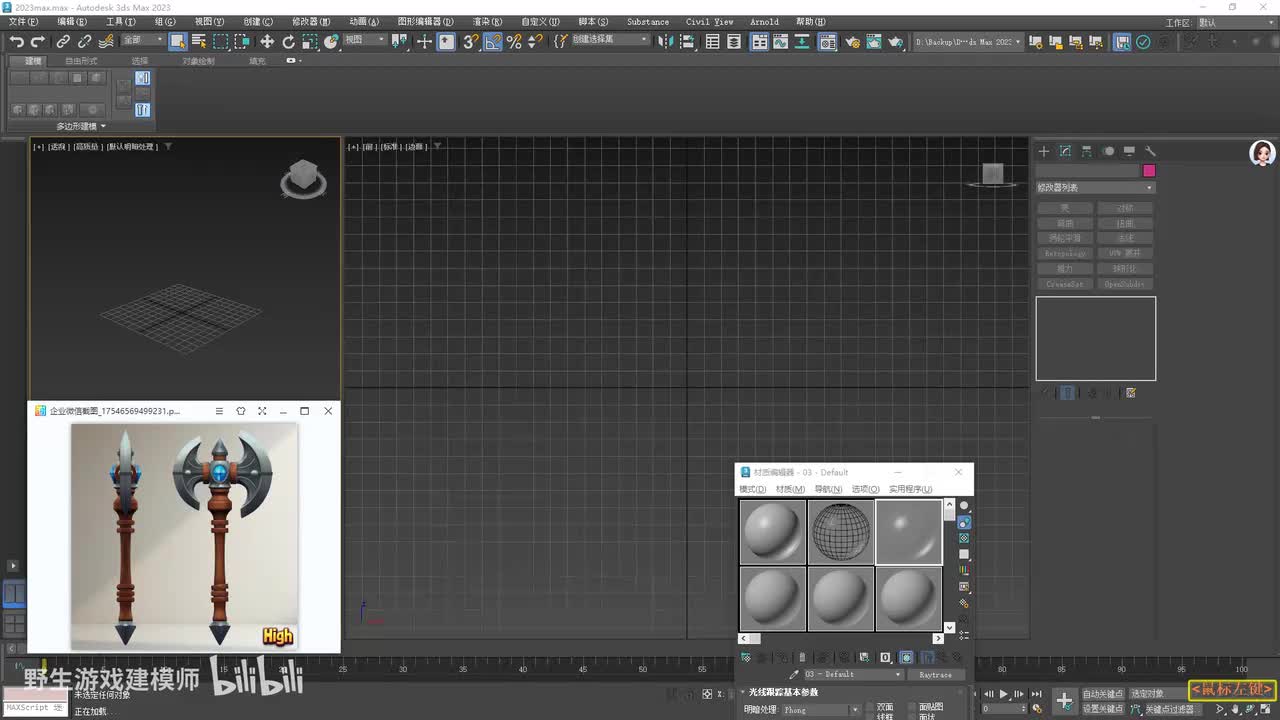Screen dimensions: 1280x720
Task: Click the large plus Set Keys button
Action: click(x=1064, y=701)
